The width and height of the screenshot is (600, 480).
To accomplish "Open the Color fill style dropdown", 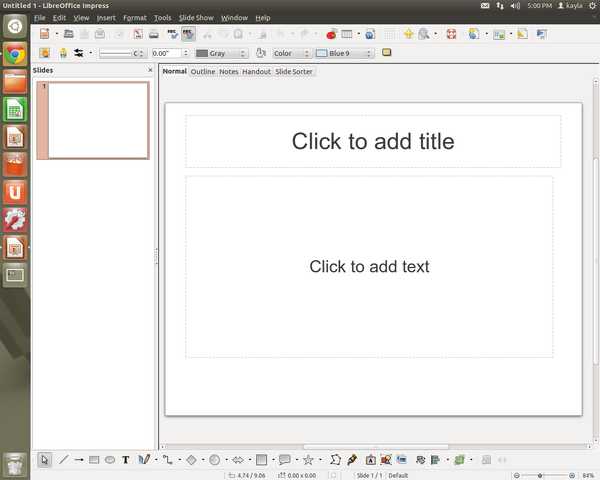I will (292, 53).
